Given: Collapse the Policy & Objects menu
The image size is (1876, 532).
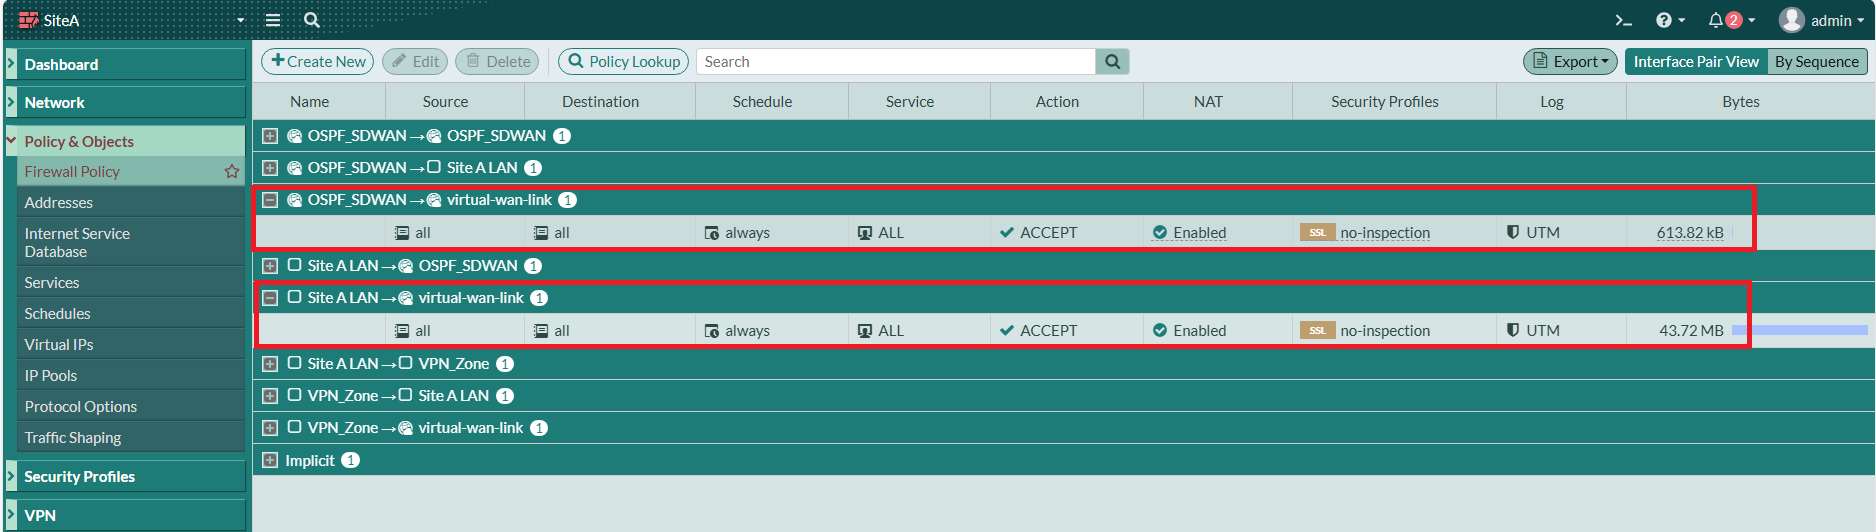Looking at the screenshot, I should 125,141.
